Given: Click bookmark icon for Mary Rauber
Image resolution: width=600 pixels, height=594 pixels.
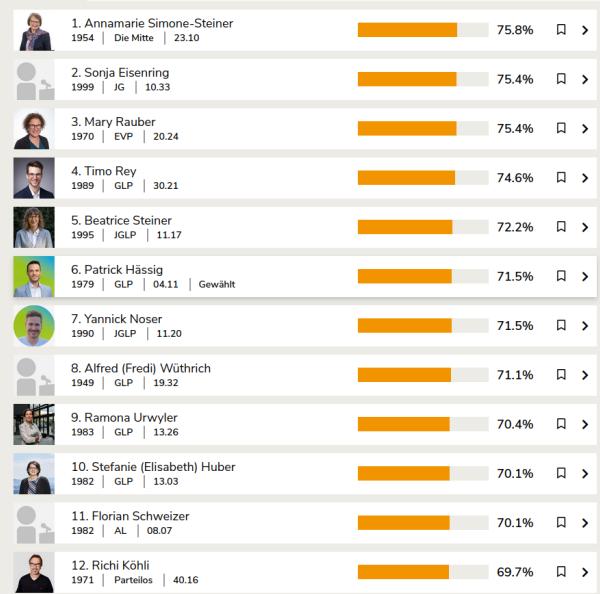Looking at the screenshot, I should (561, 128).
